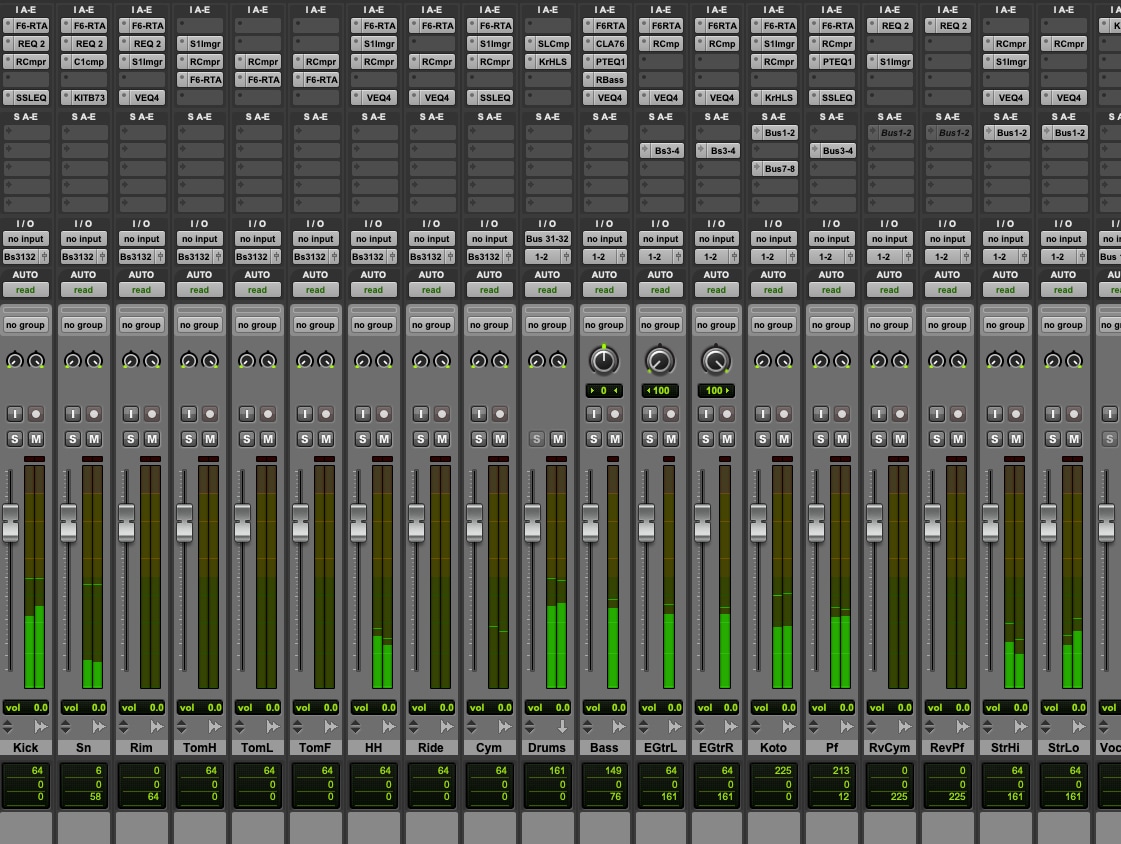Click the Bass pan knob
The height and width of the screenshot is (844, 1121).
(603, 361)
